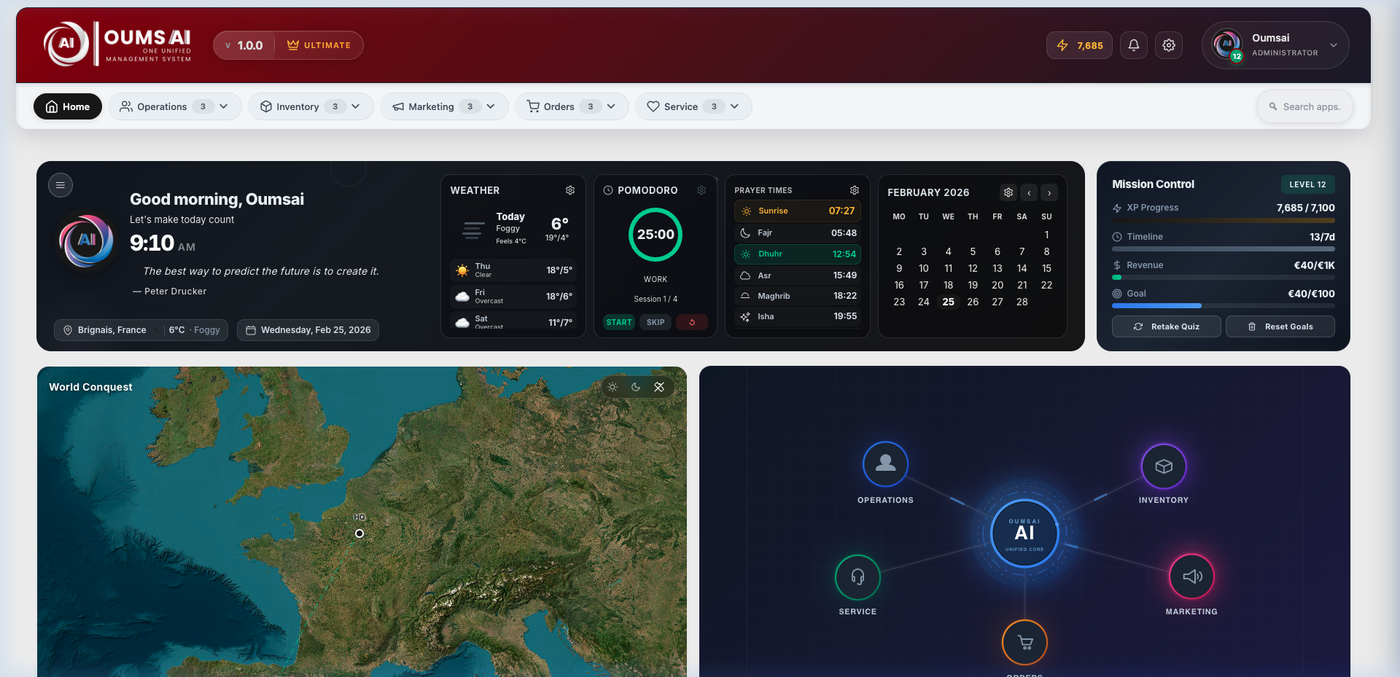This screenshot has width=1400, height=677.
Task: Open the Oumsai Administrator account dropdown
Action: click(1276, 45)
